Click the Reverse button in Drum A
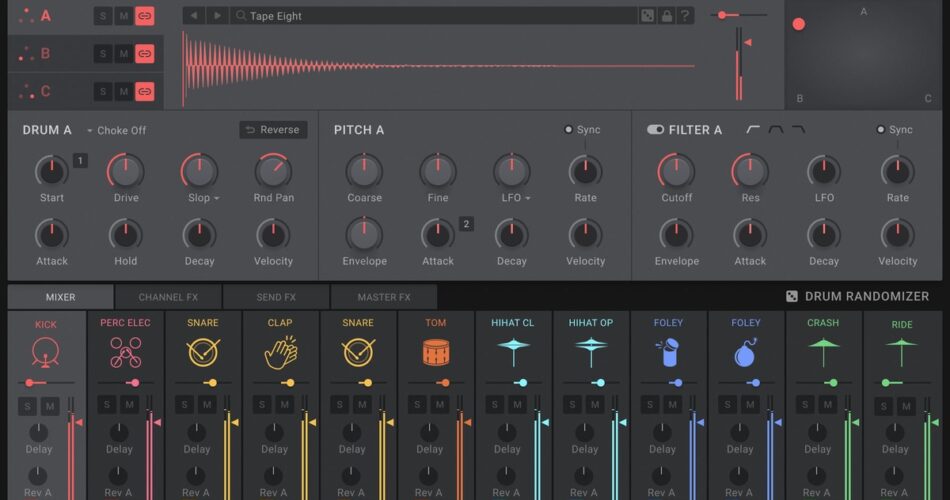 pyautogui.click(x=273, y=130)
